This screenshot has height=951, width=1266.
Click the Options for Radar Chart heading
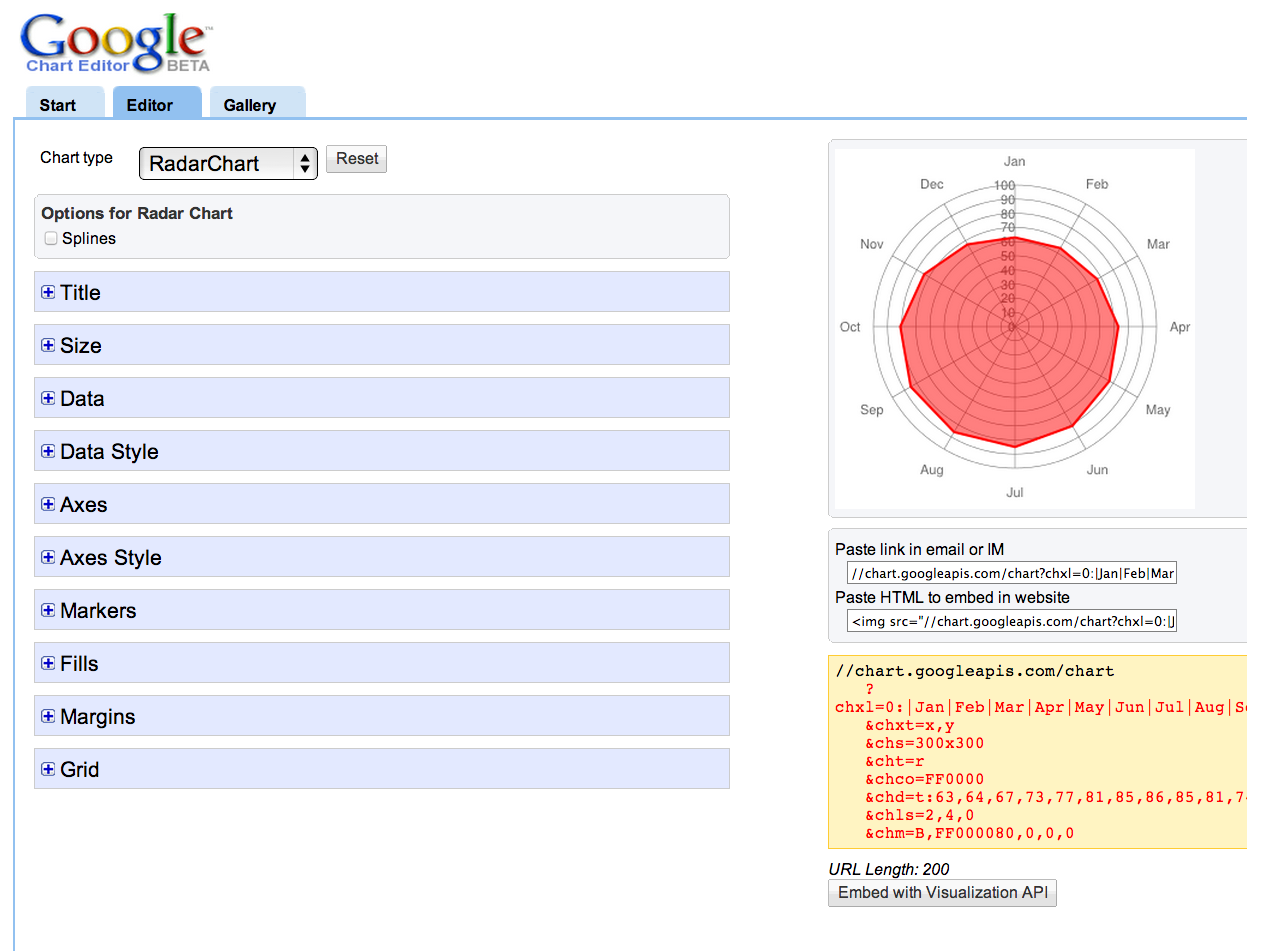point(137,213)
